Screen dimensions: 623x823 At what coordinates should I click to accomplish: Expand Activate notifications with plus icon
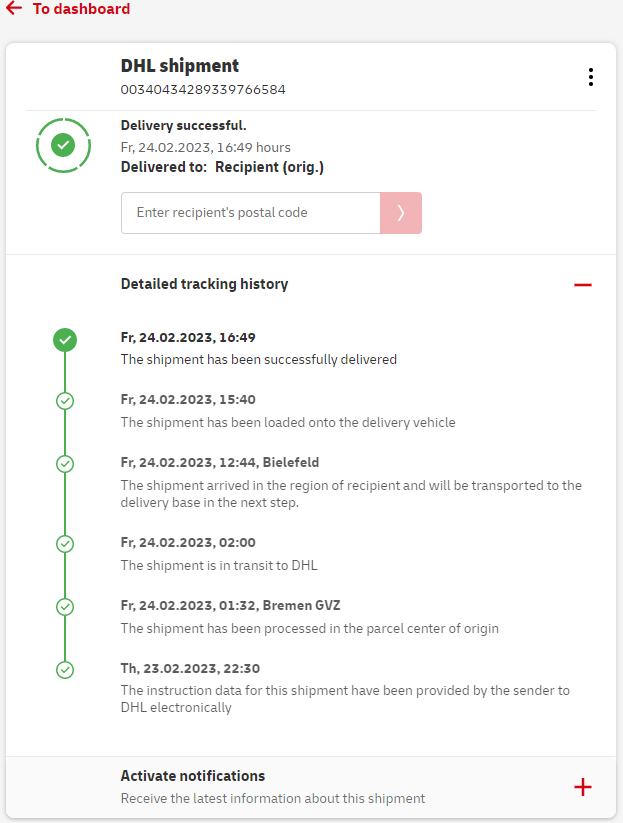583,787
